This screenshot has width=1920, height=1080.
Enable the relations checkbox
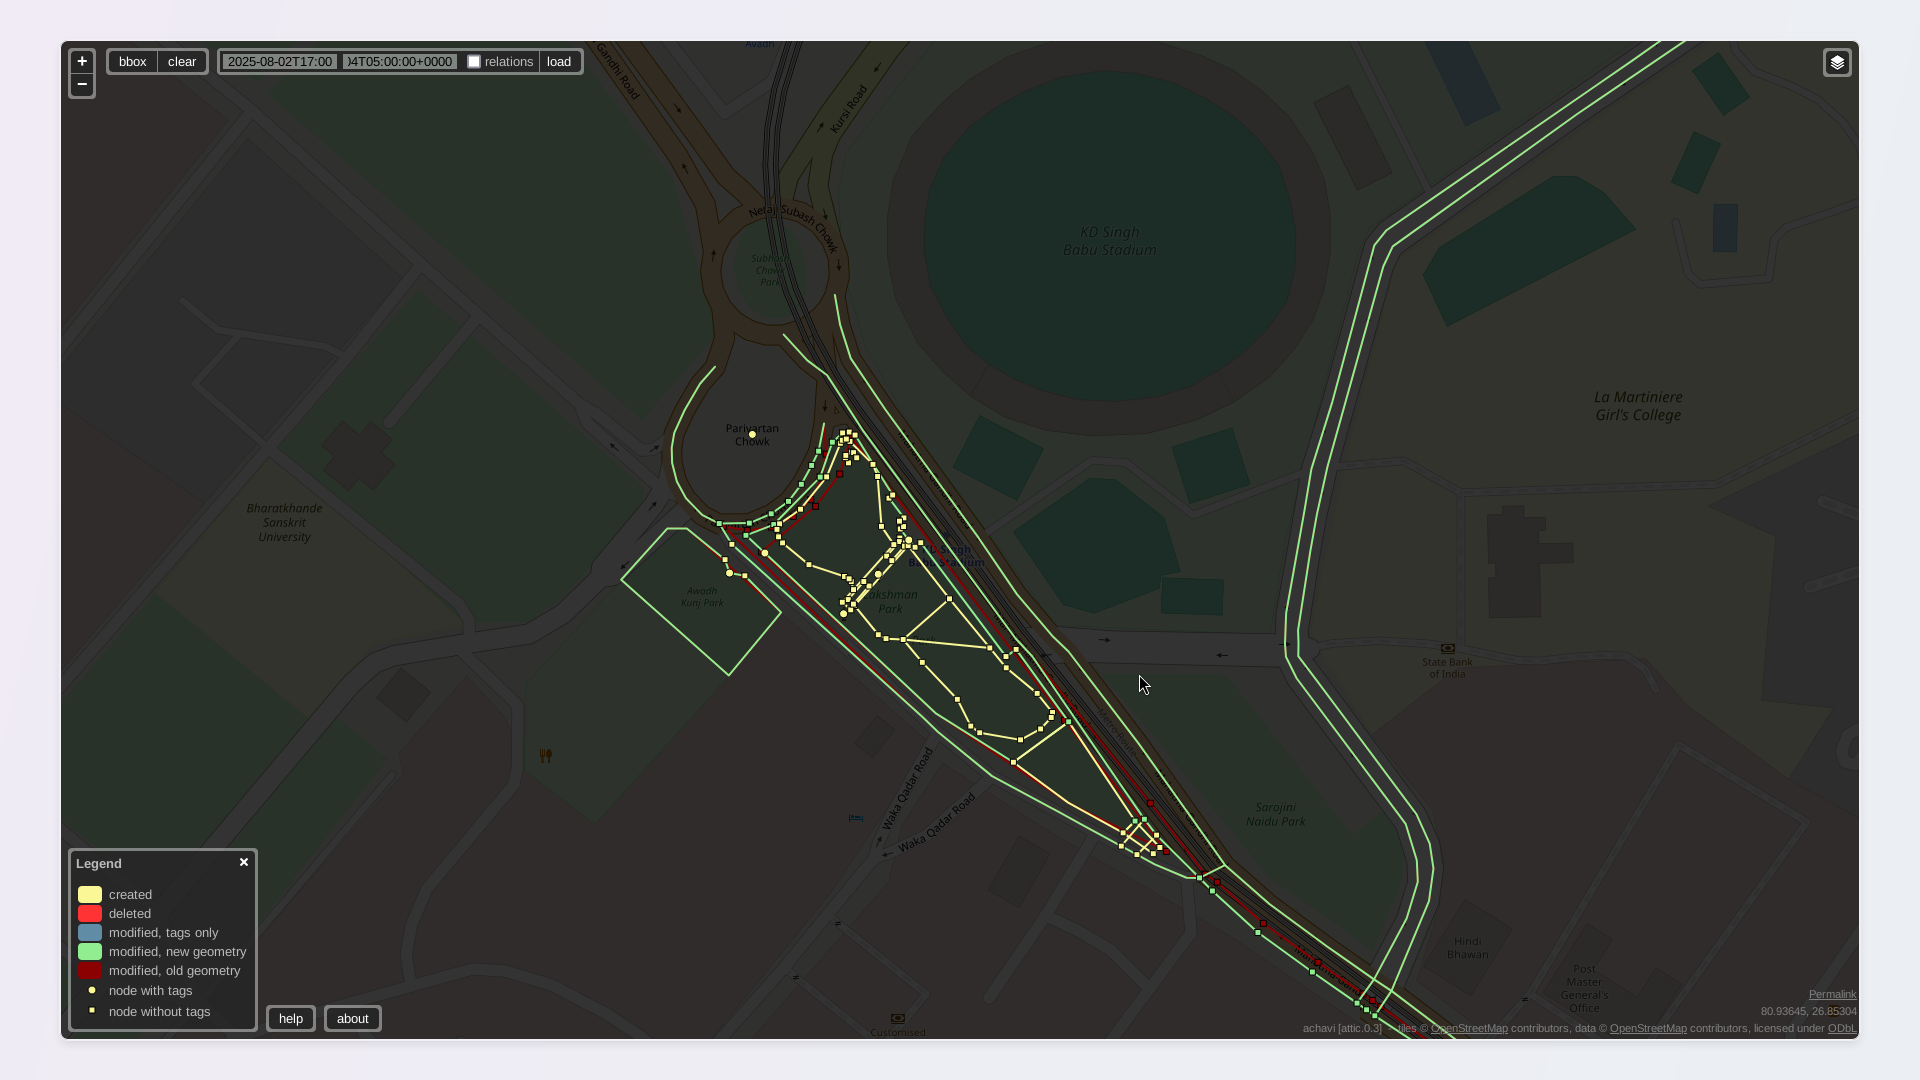[x=474, y=62]
